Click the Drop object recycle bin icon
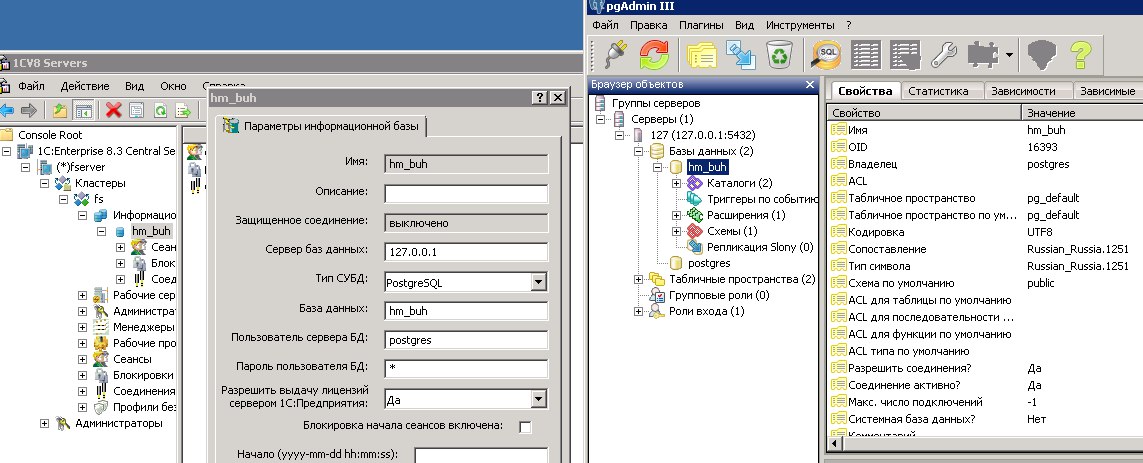The width and height of the screenshot is (1143, 463). click(x=779, y=55)
